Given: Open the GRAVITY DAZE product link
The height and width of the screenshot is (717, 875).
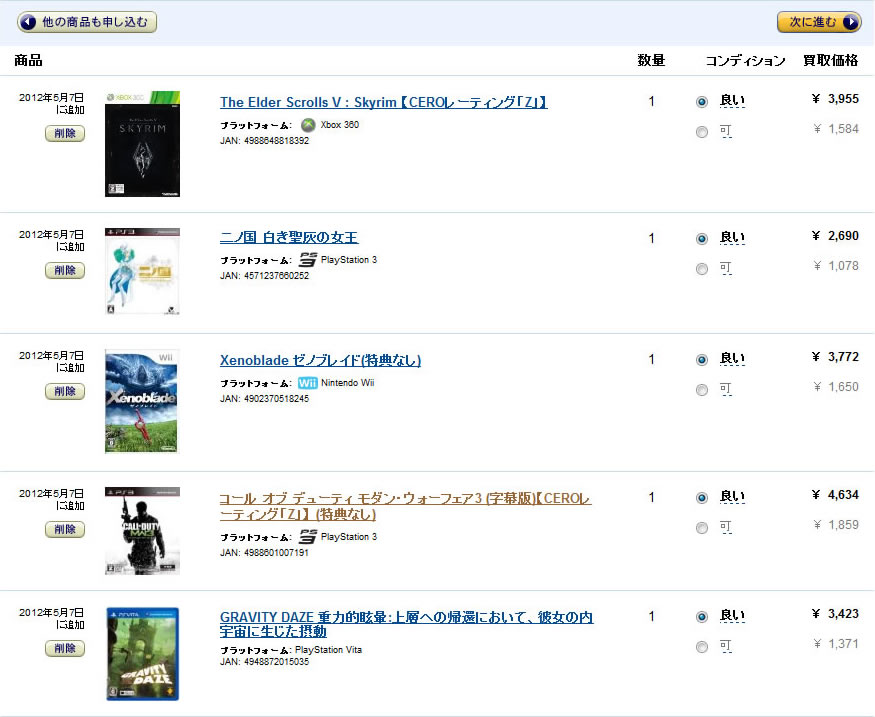Looking at the screenshot, I should 406,624.
